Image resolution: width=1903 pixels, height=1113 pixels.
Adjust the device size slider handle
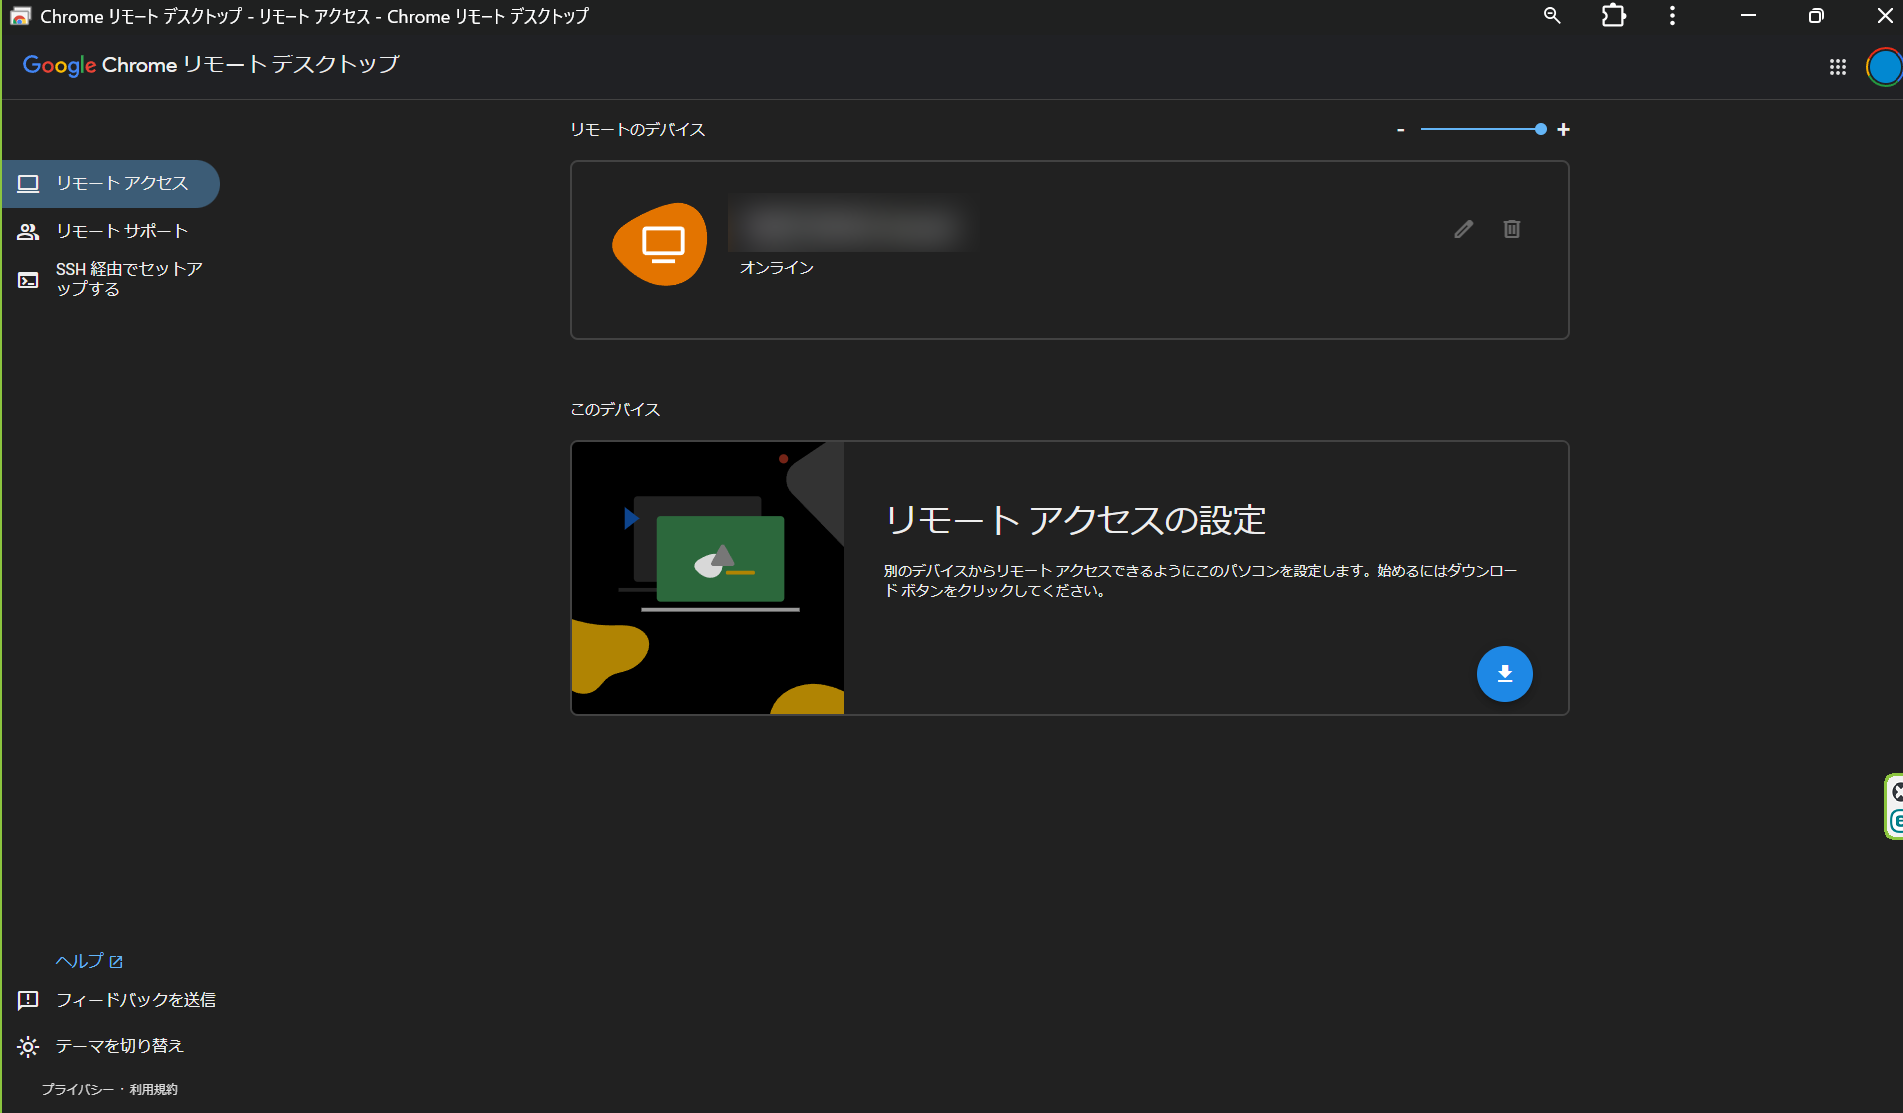coord(1541,129)
